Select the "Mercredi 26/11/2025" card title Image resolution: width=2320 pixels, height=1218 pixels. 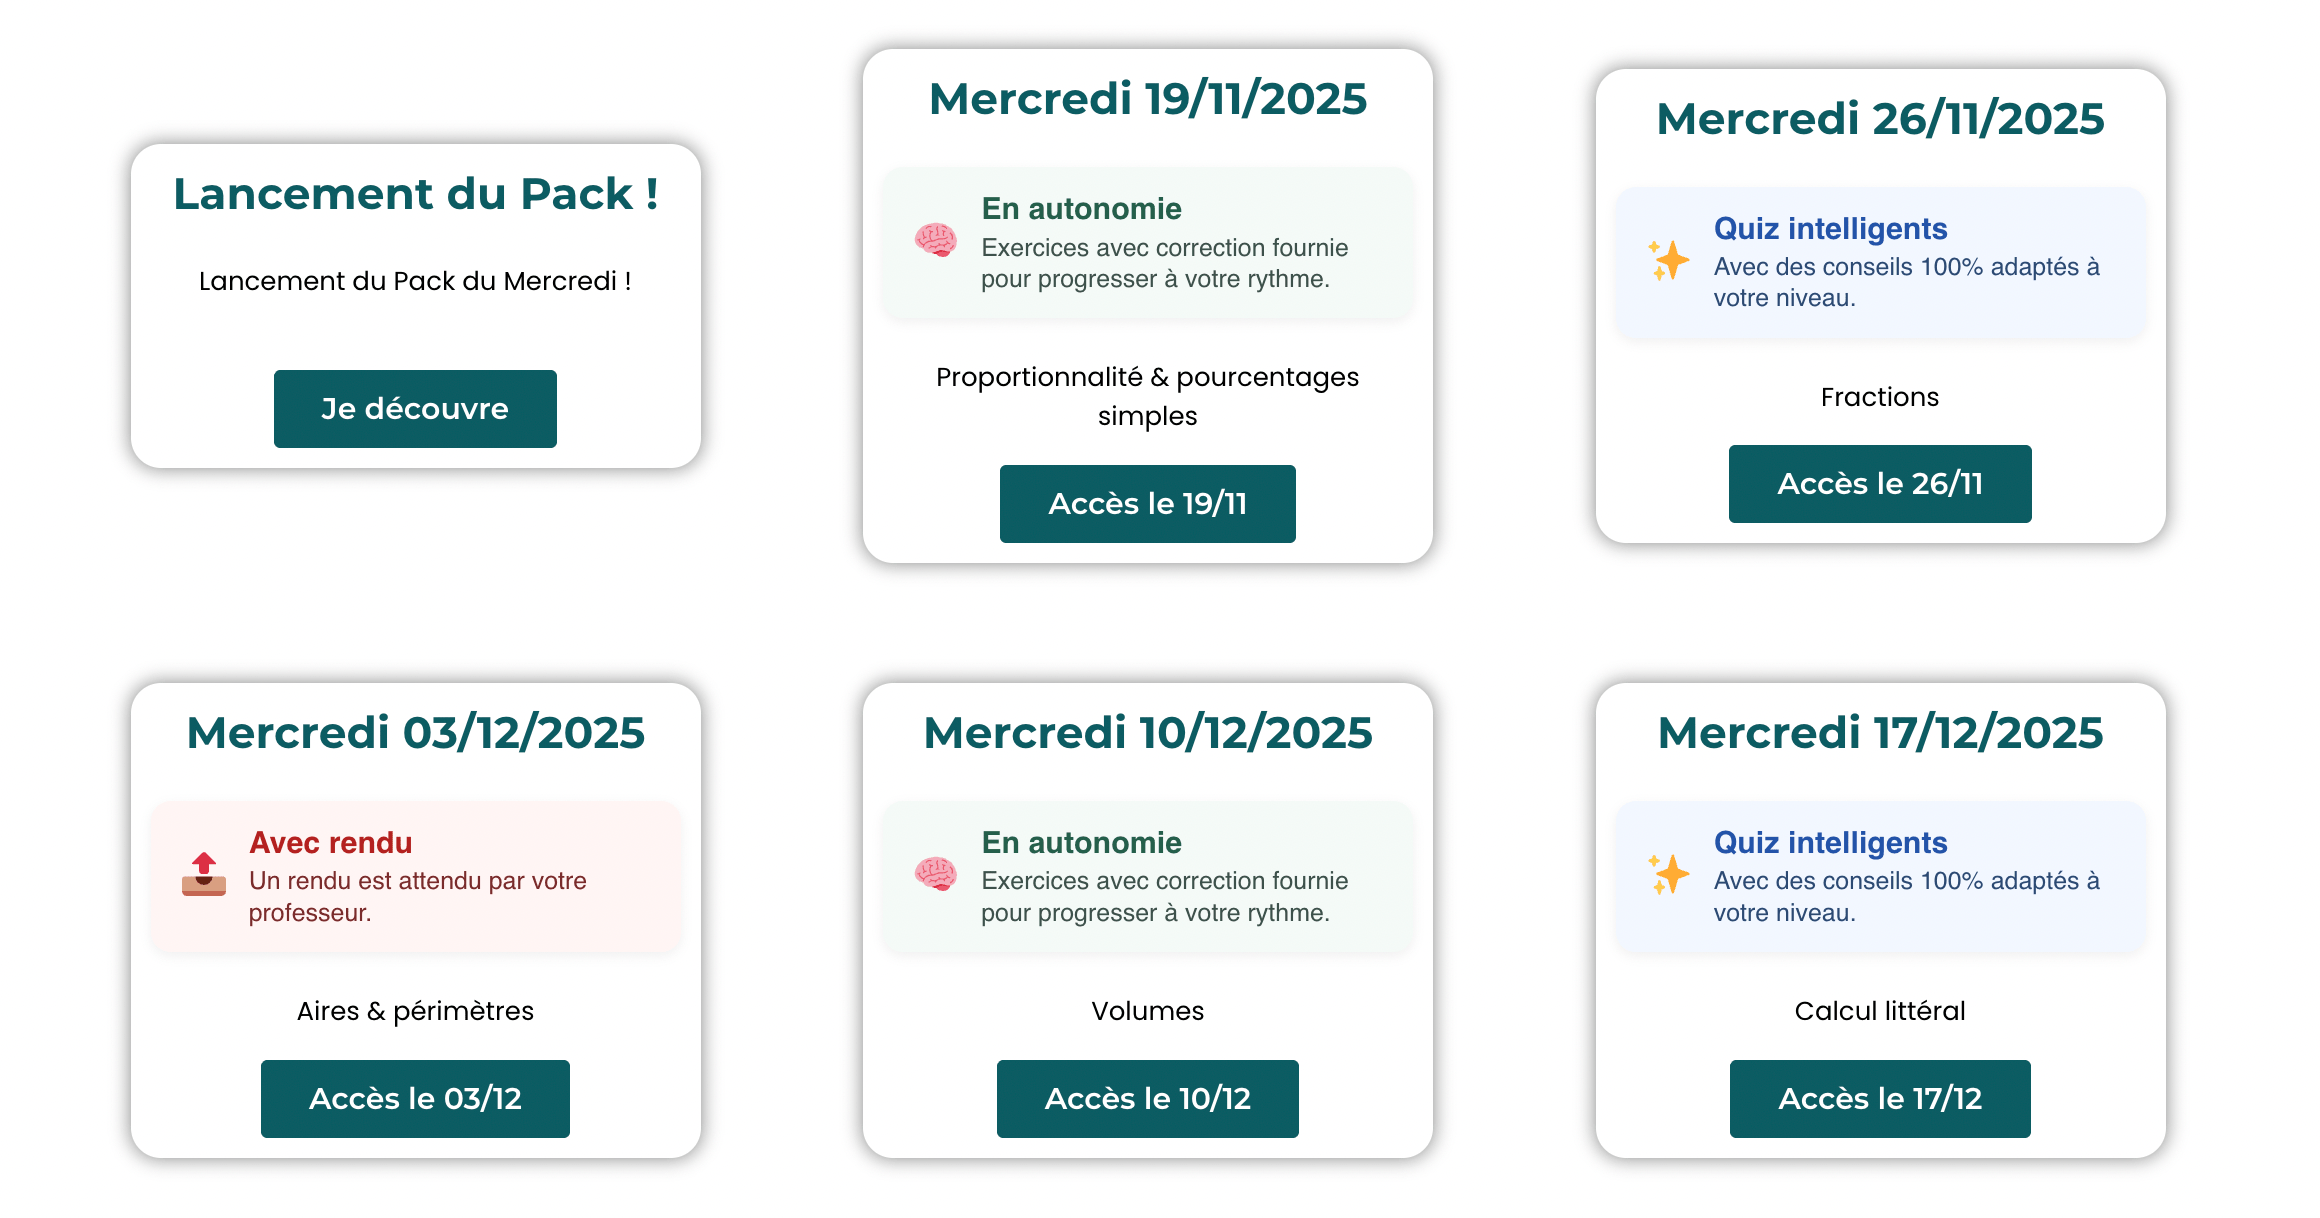[x=1880, y=119]
